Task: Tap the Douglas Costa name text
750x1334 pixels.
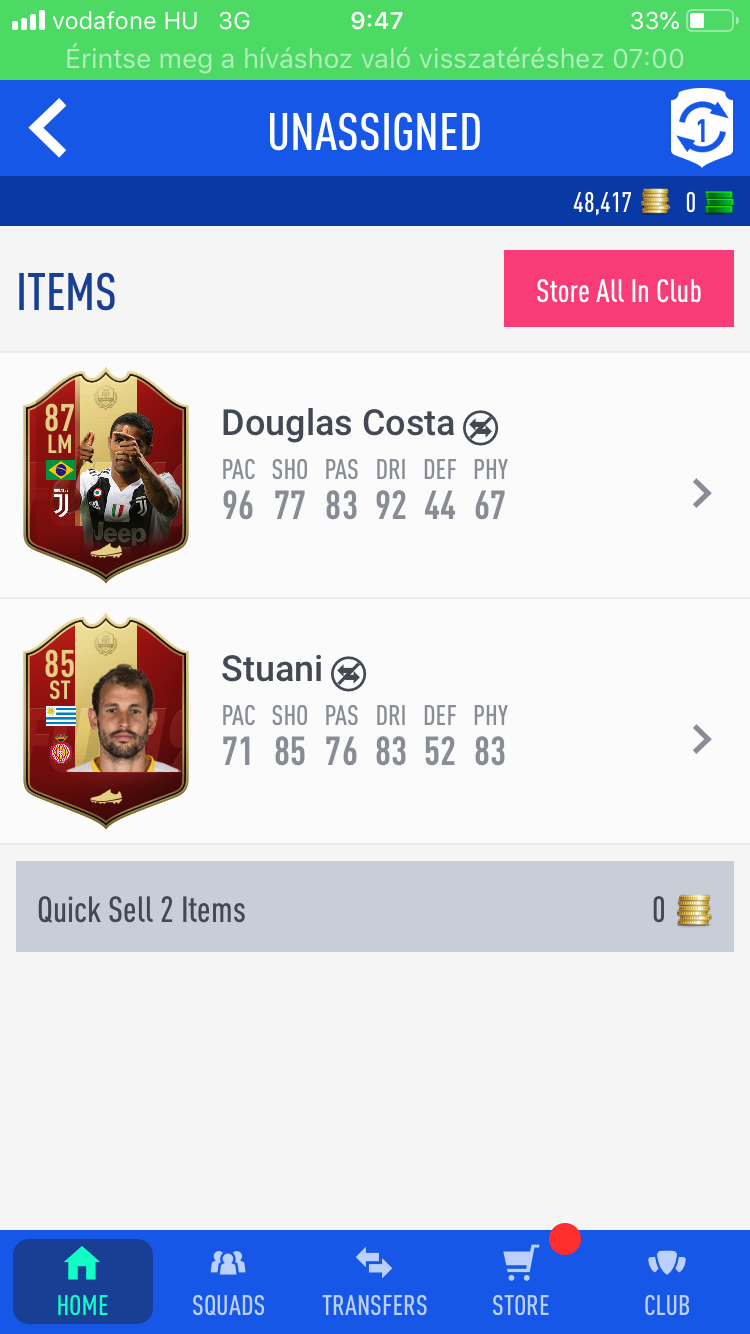Action: [x=338, y=424]
